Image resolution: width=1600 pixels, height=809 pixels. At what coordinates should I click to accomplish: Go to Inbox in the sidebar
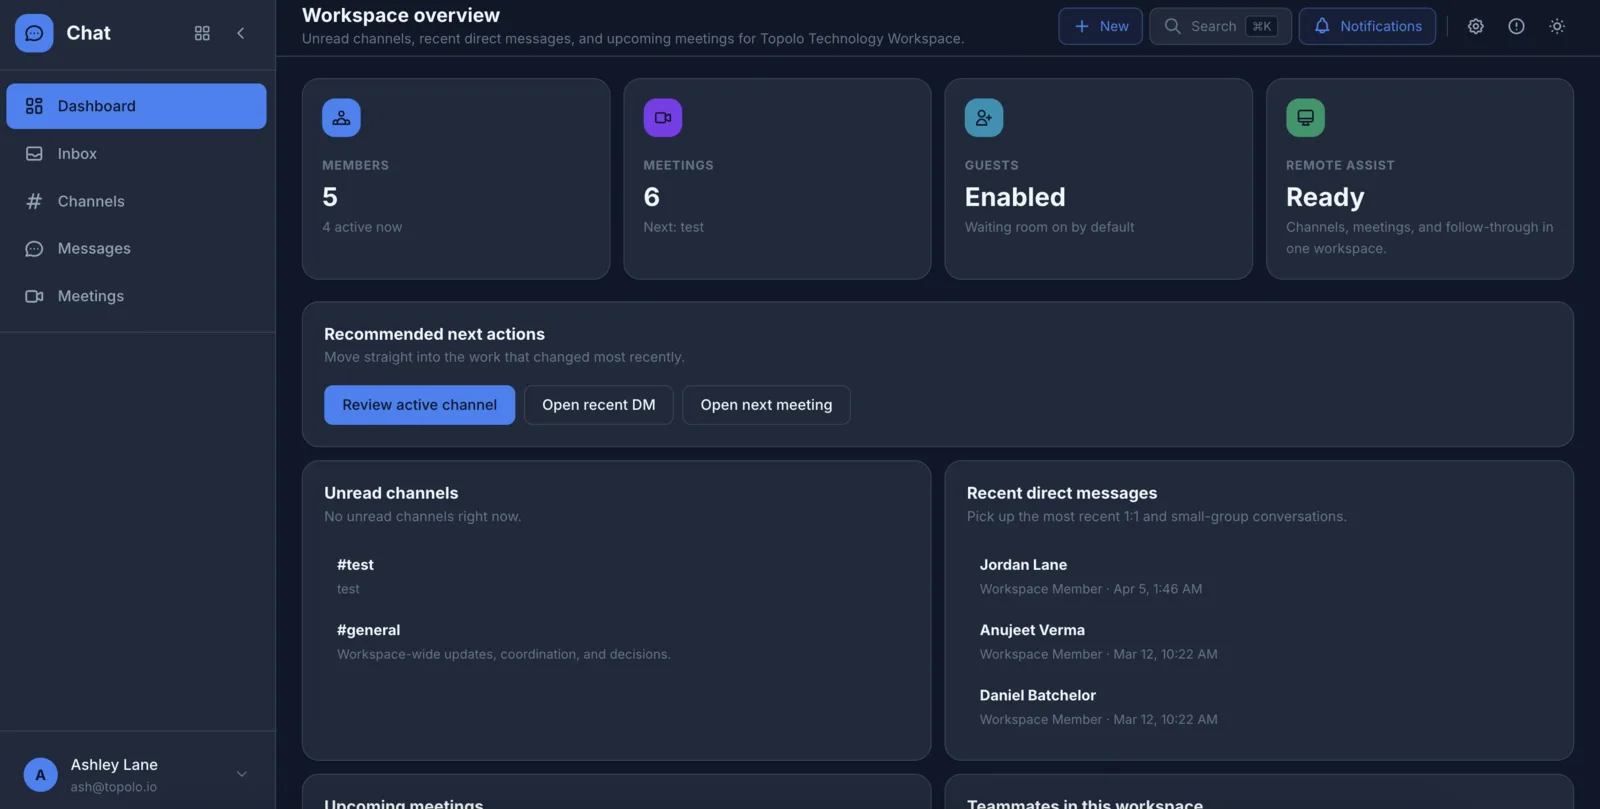[x=77, y=154]
